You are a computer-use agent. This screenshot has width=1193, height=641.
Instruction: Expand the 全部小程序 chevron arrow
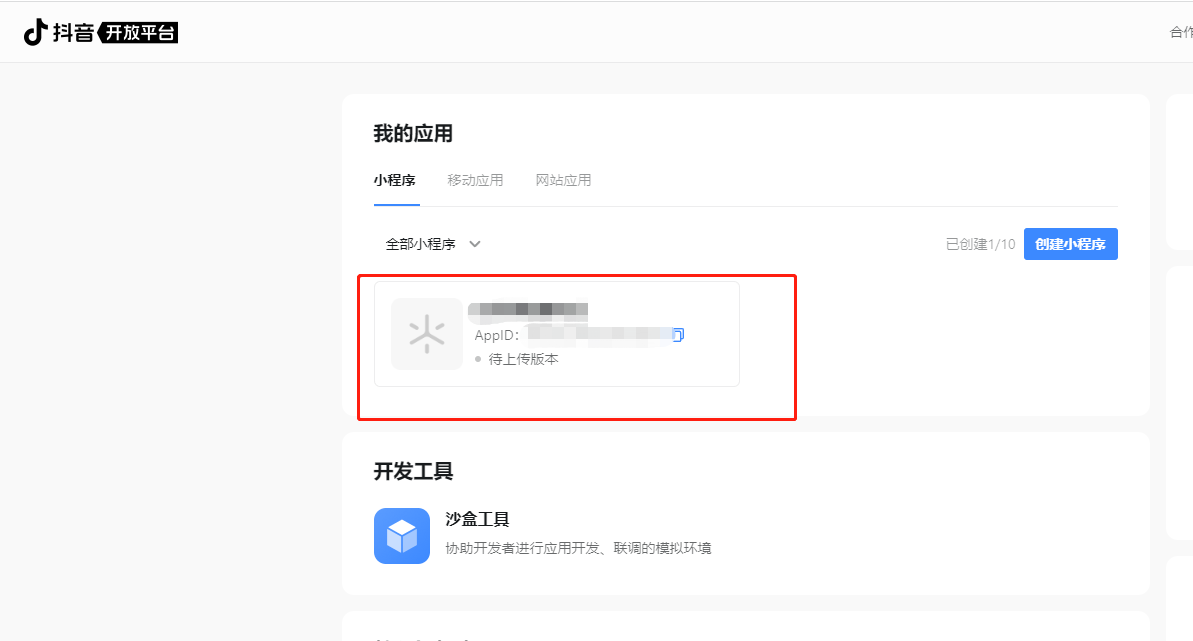click(x=475, y=244)
